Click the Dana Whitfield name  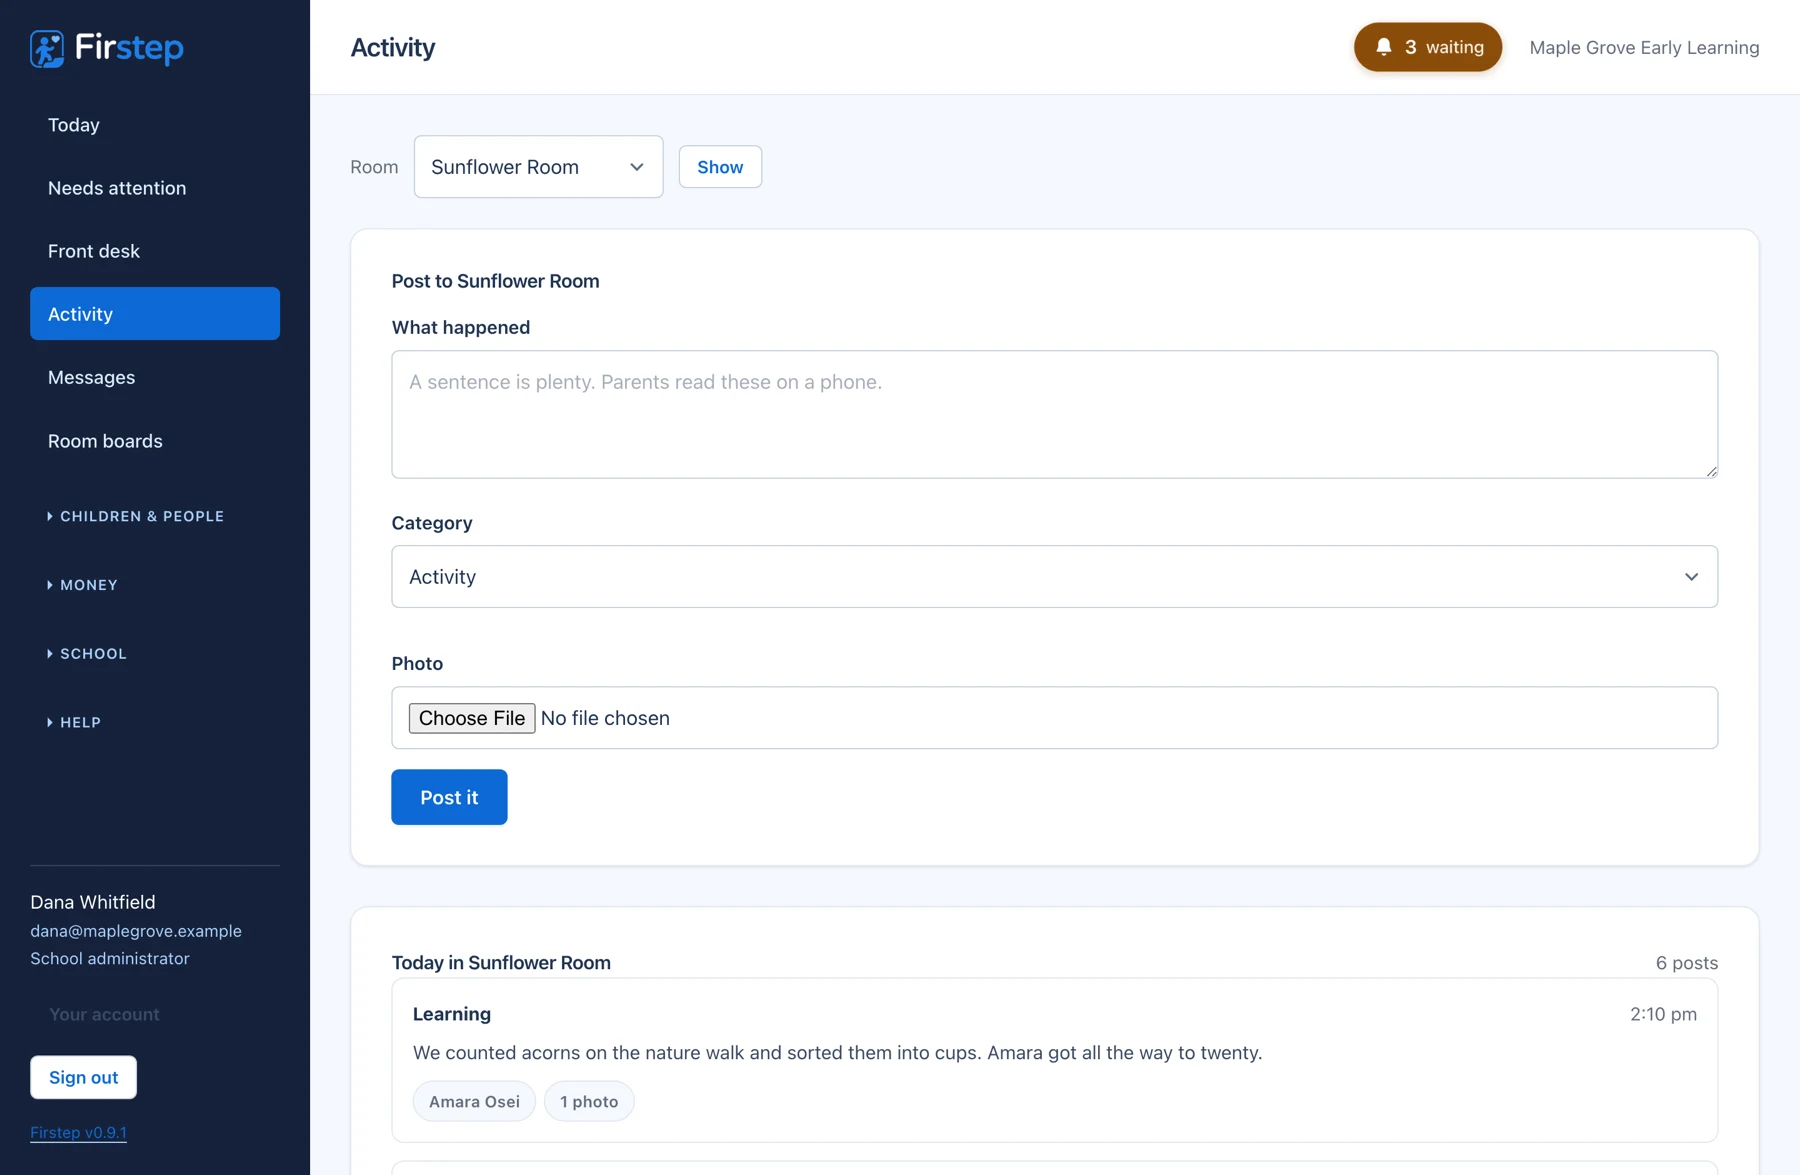(93, 902)
